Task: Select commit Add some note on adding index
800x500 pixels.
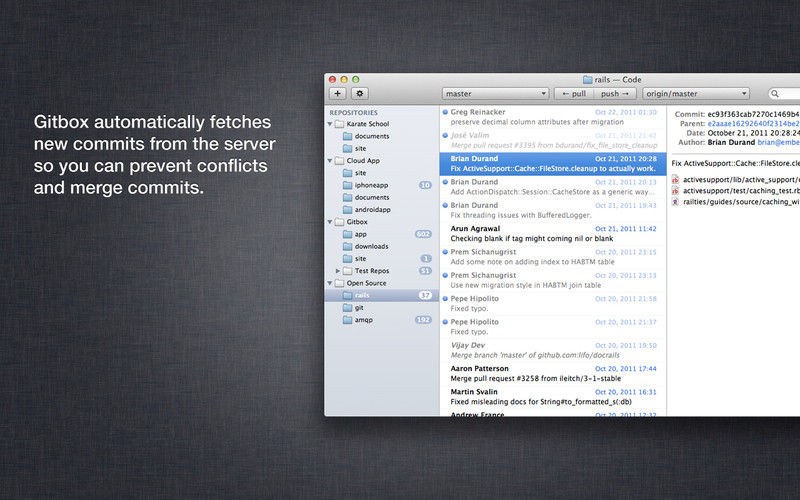Action: point(553,257)
